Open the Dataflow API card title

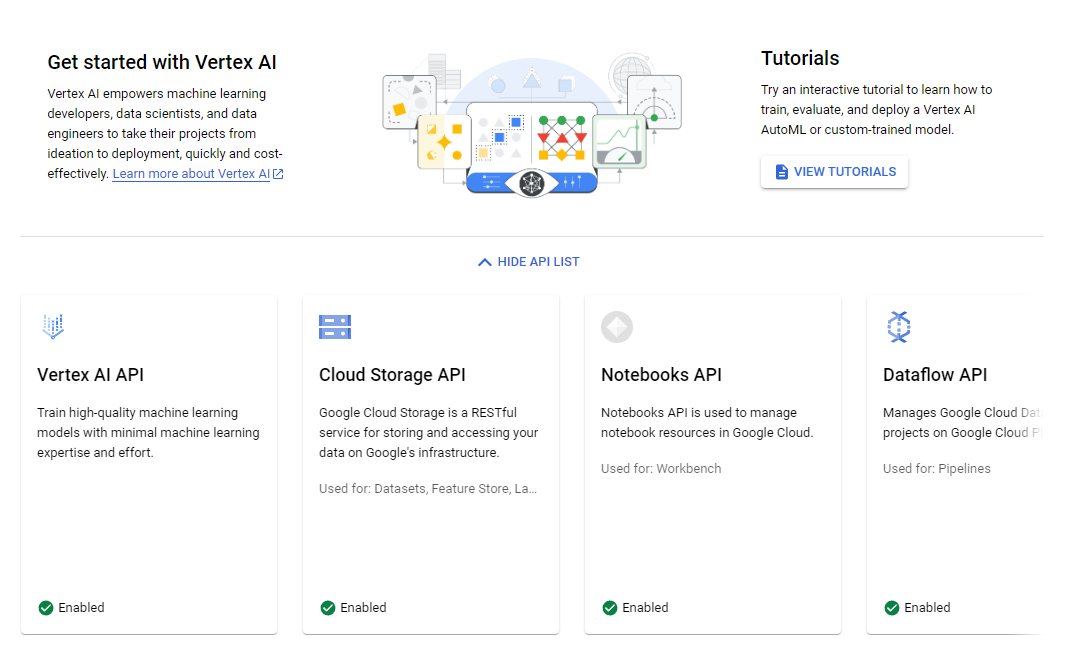click(935, 375)
